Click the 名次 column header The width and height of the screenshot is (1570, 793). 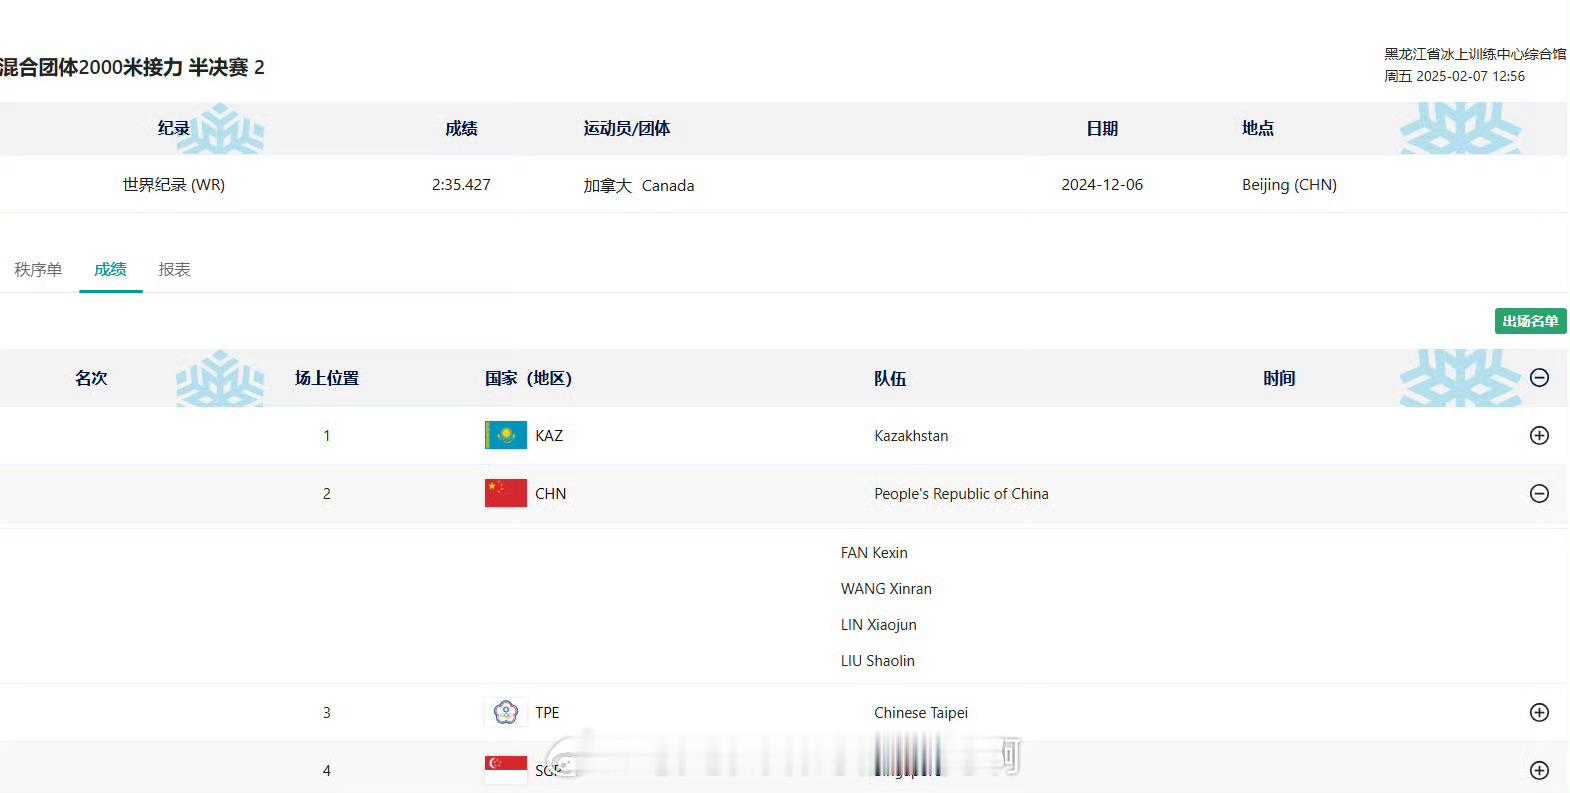pos(91,378)
